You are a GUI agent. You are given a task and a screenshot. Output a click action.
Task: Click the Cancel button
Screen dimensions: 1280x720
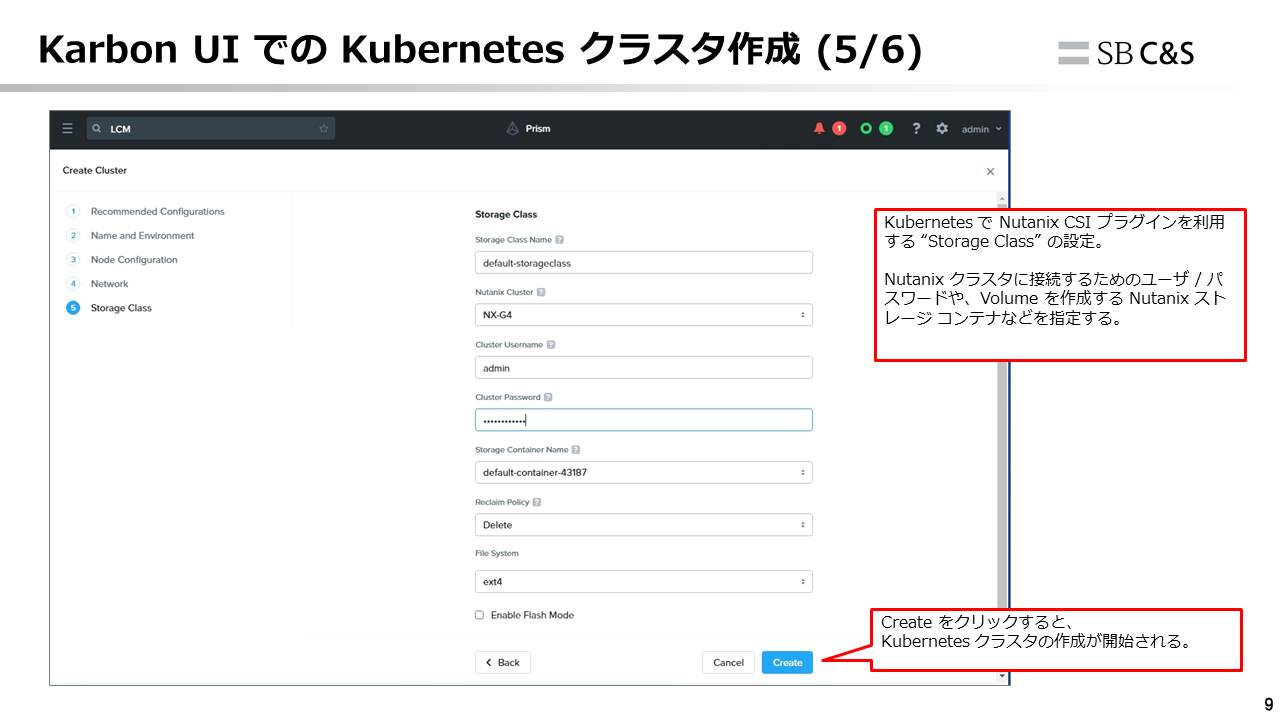pos(728,662)
